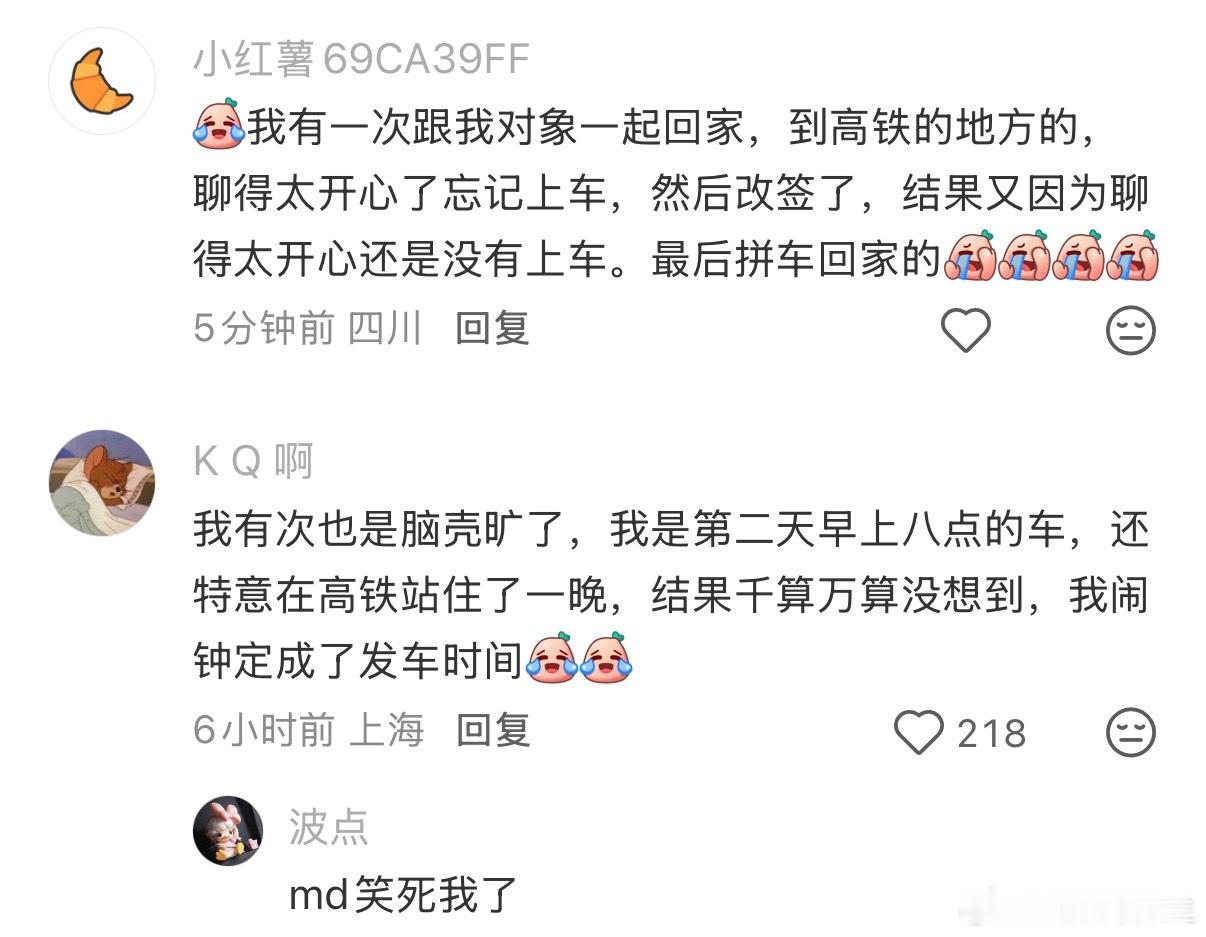
Task: Like K Q 啊's comment with the heart
Action: point(918,732)
